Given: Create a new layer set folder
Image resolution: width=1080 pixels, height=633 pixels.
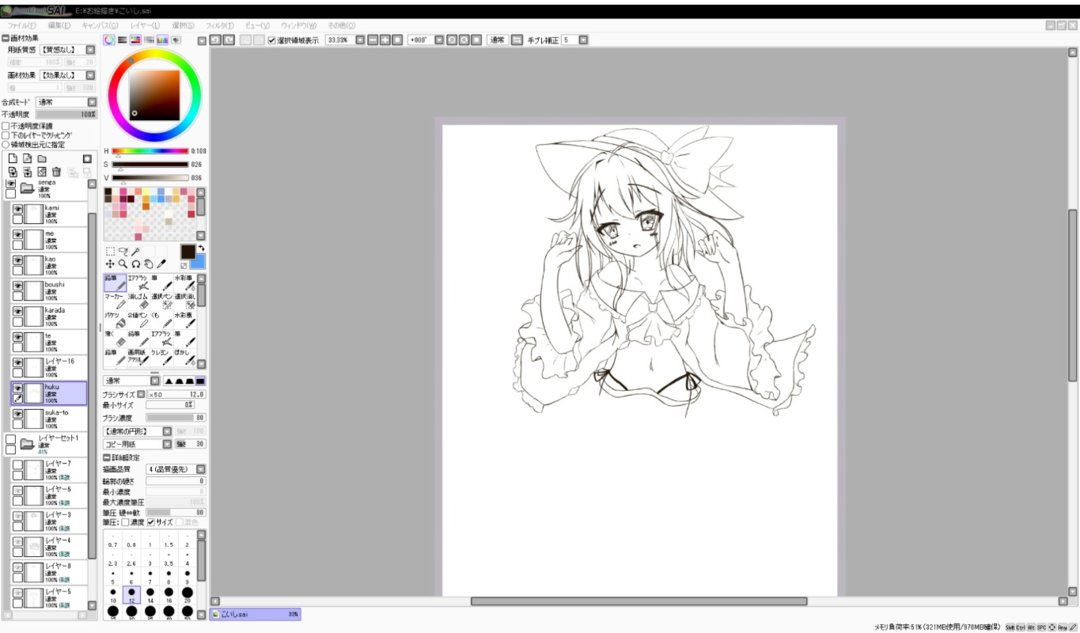Looking at the screenshot, I should pos(42,158).
